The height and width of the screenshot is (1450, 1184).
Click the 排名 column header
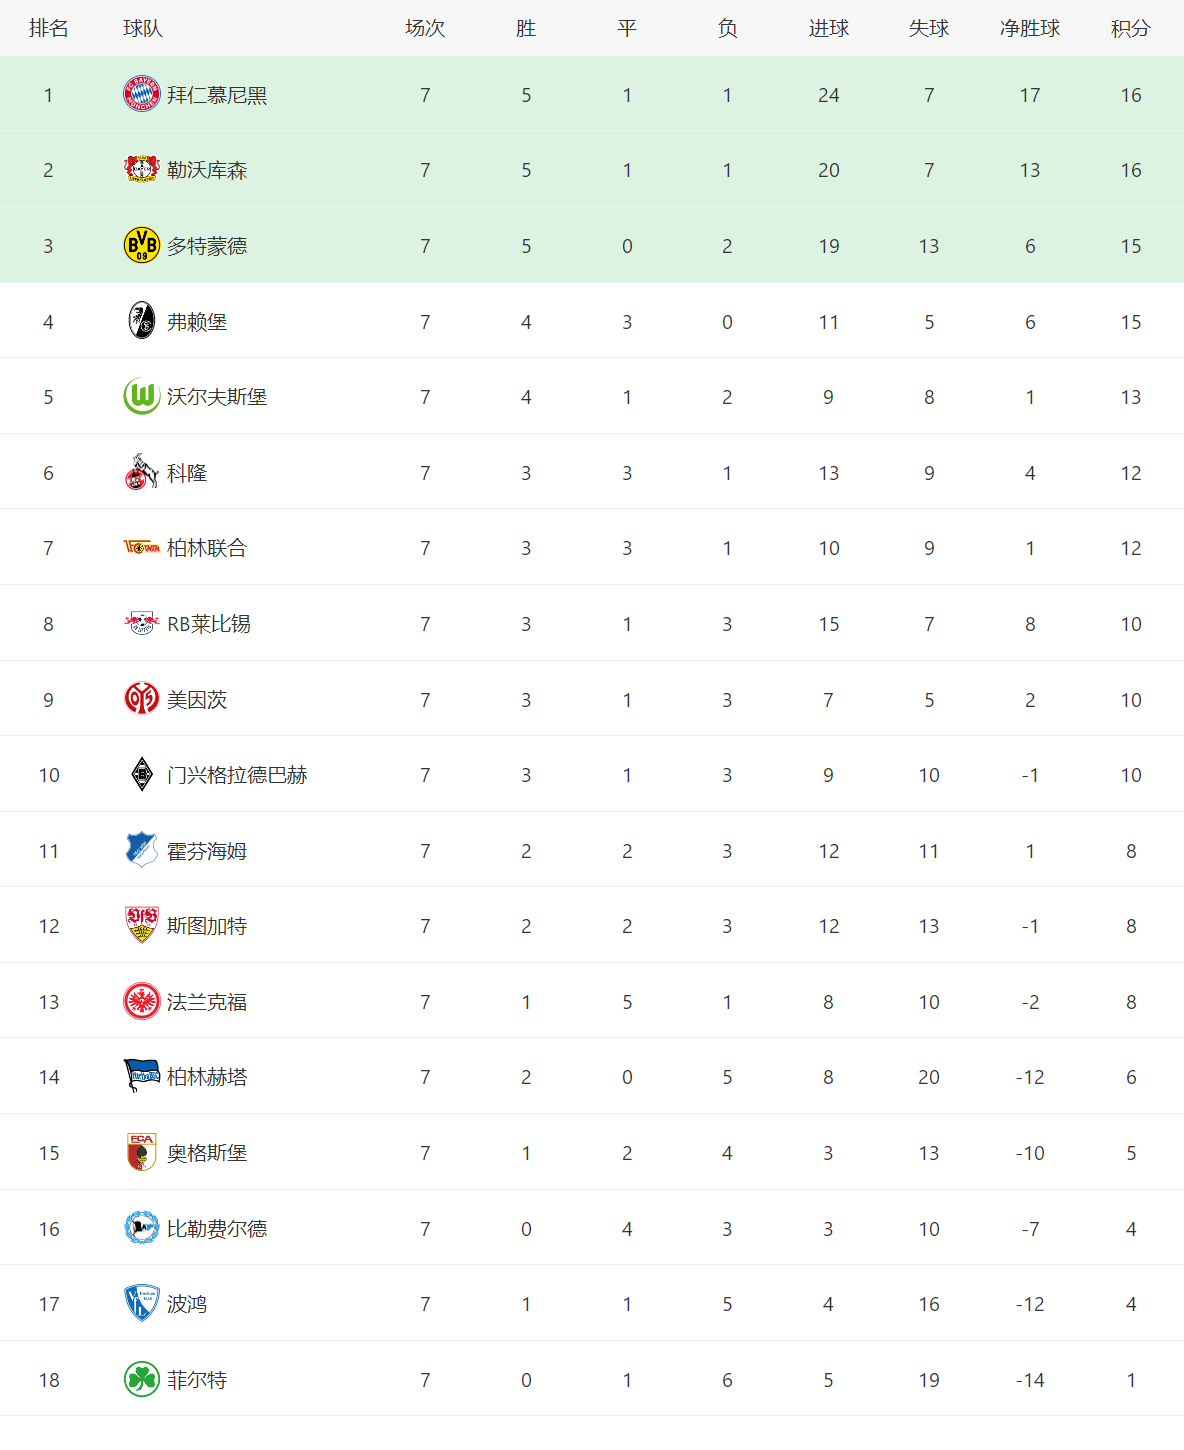[49, 29]
